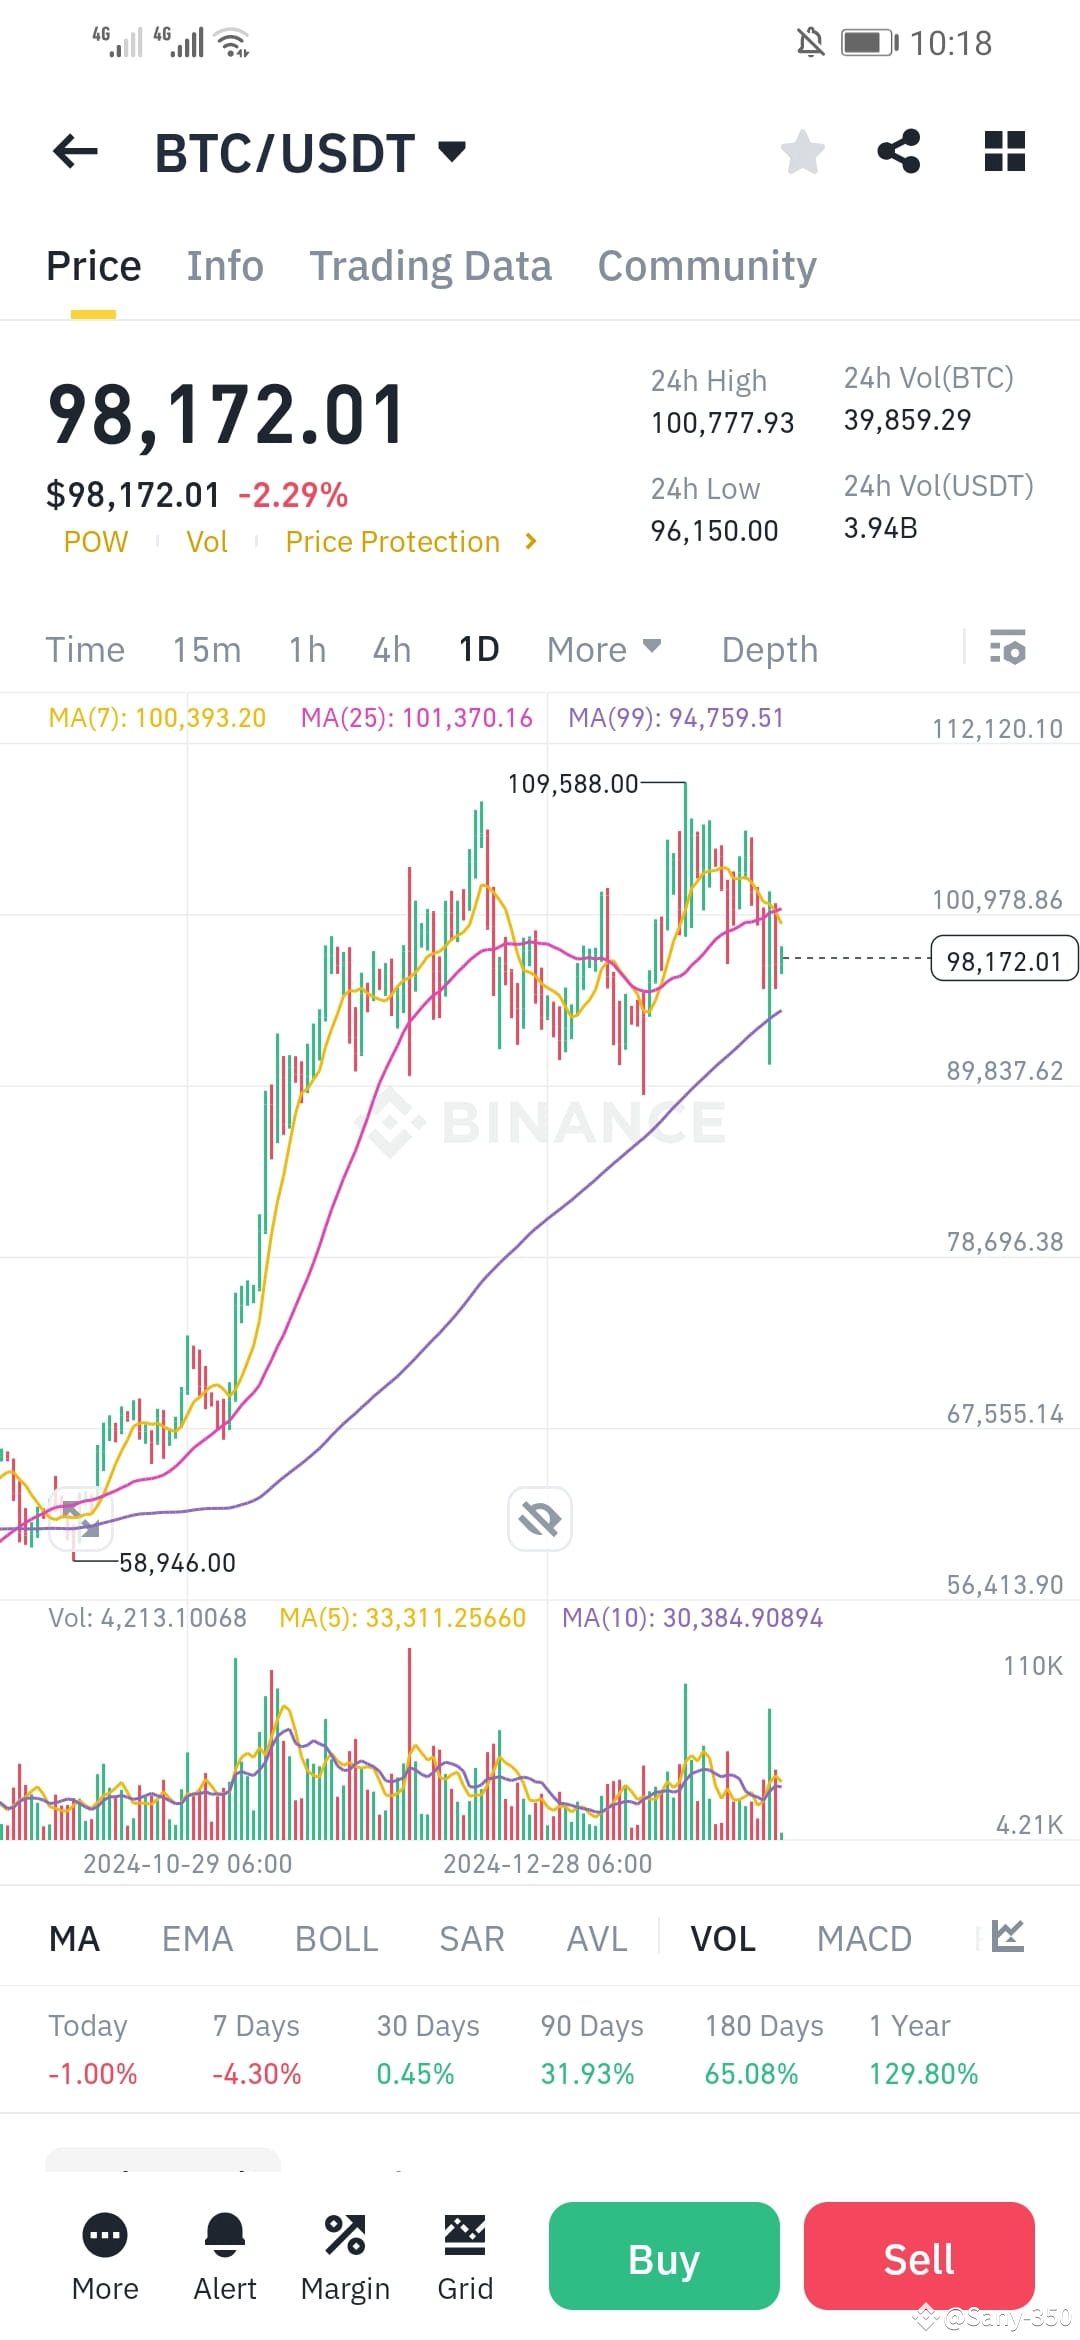This screenshot has height=2340, width=1080.
Task: Hide indicators using the eye-slash icon
Action: (x=540, y=1518)
